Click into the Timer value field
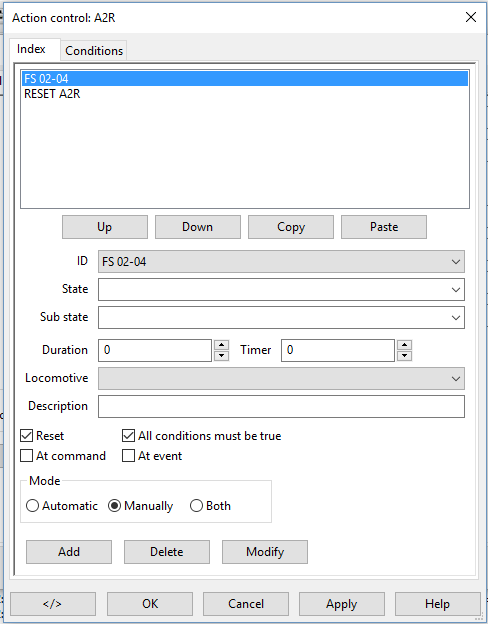Screen dimensions: 488x624 338,350
